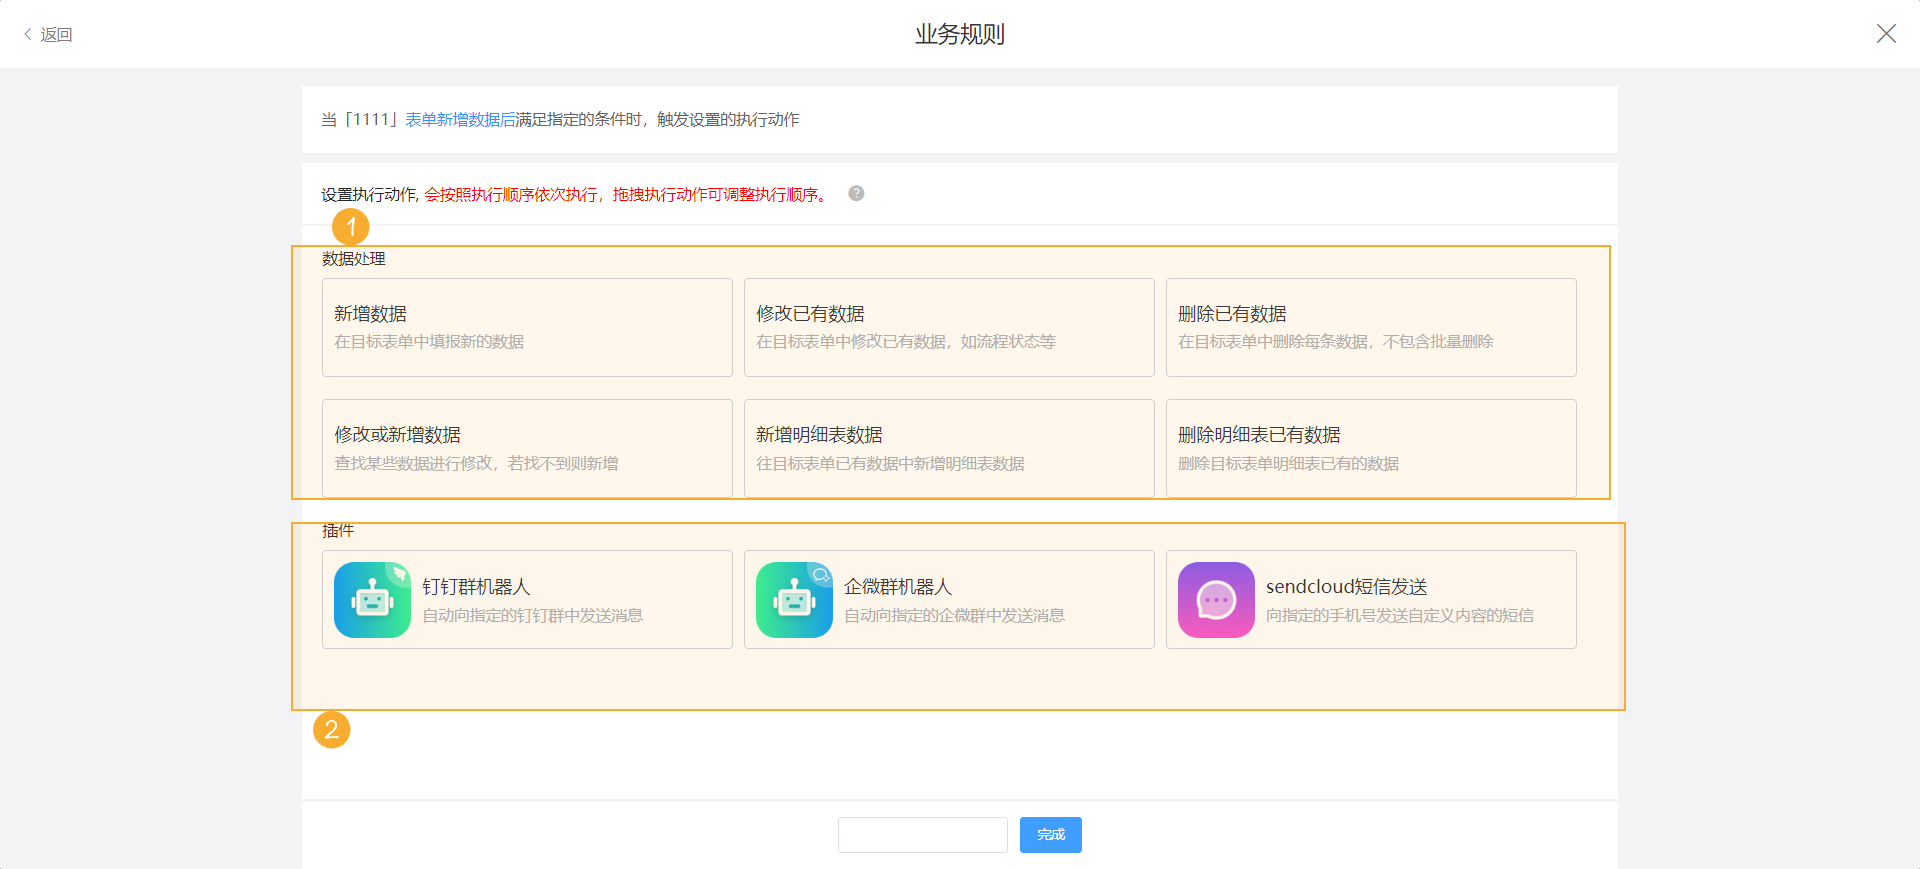Click the sendcloud短信发送 chat bubble icon
Viewport: 1920px width, 869px height.
(1216, 600)
